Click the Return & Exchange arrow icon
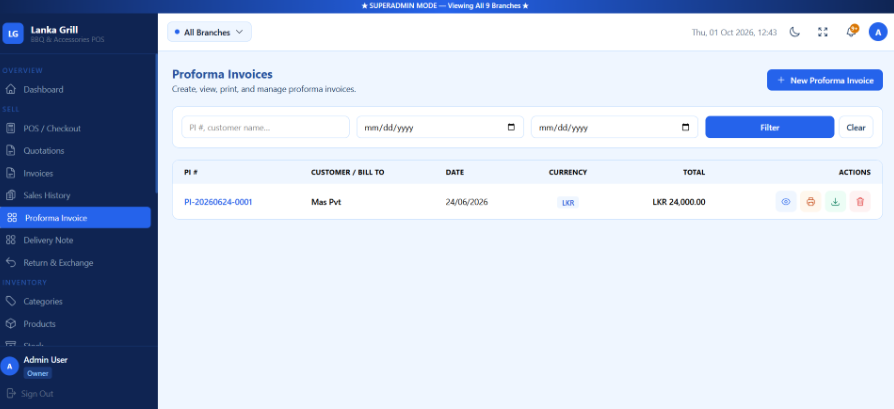Screen dimensions: 894x409 point(10,262)
